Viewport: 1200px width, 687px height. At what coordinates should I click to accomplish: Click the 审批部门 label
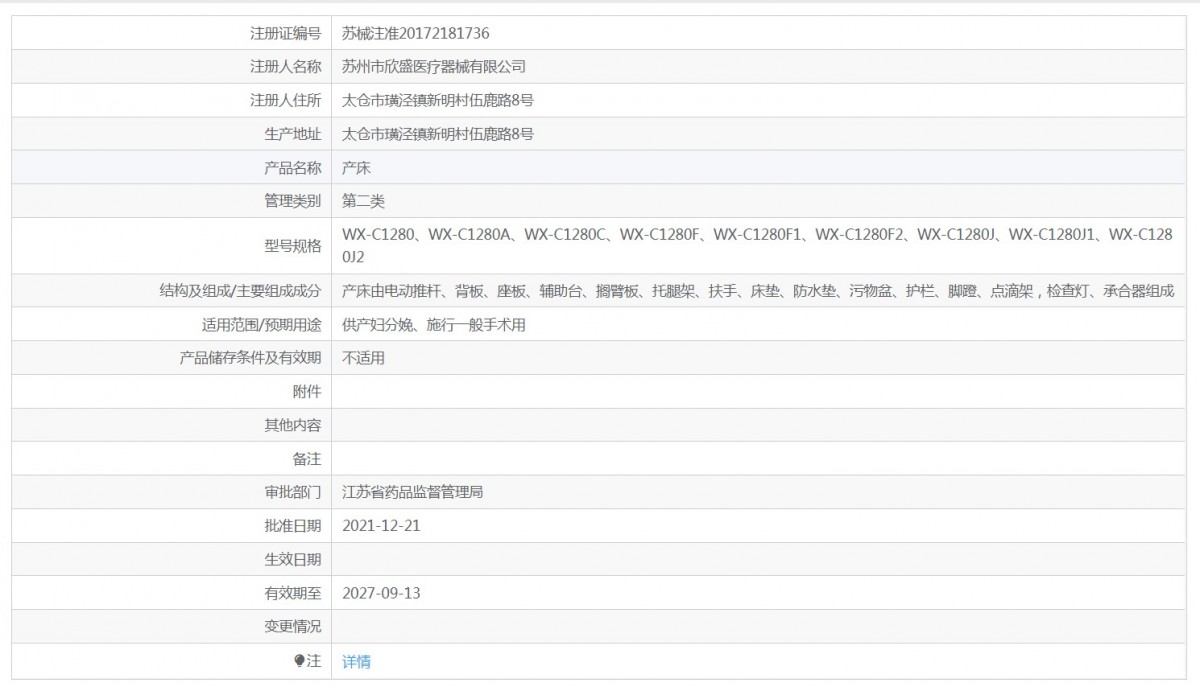pyautogui.click(x=292, y=492)
